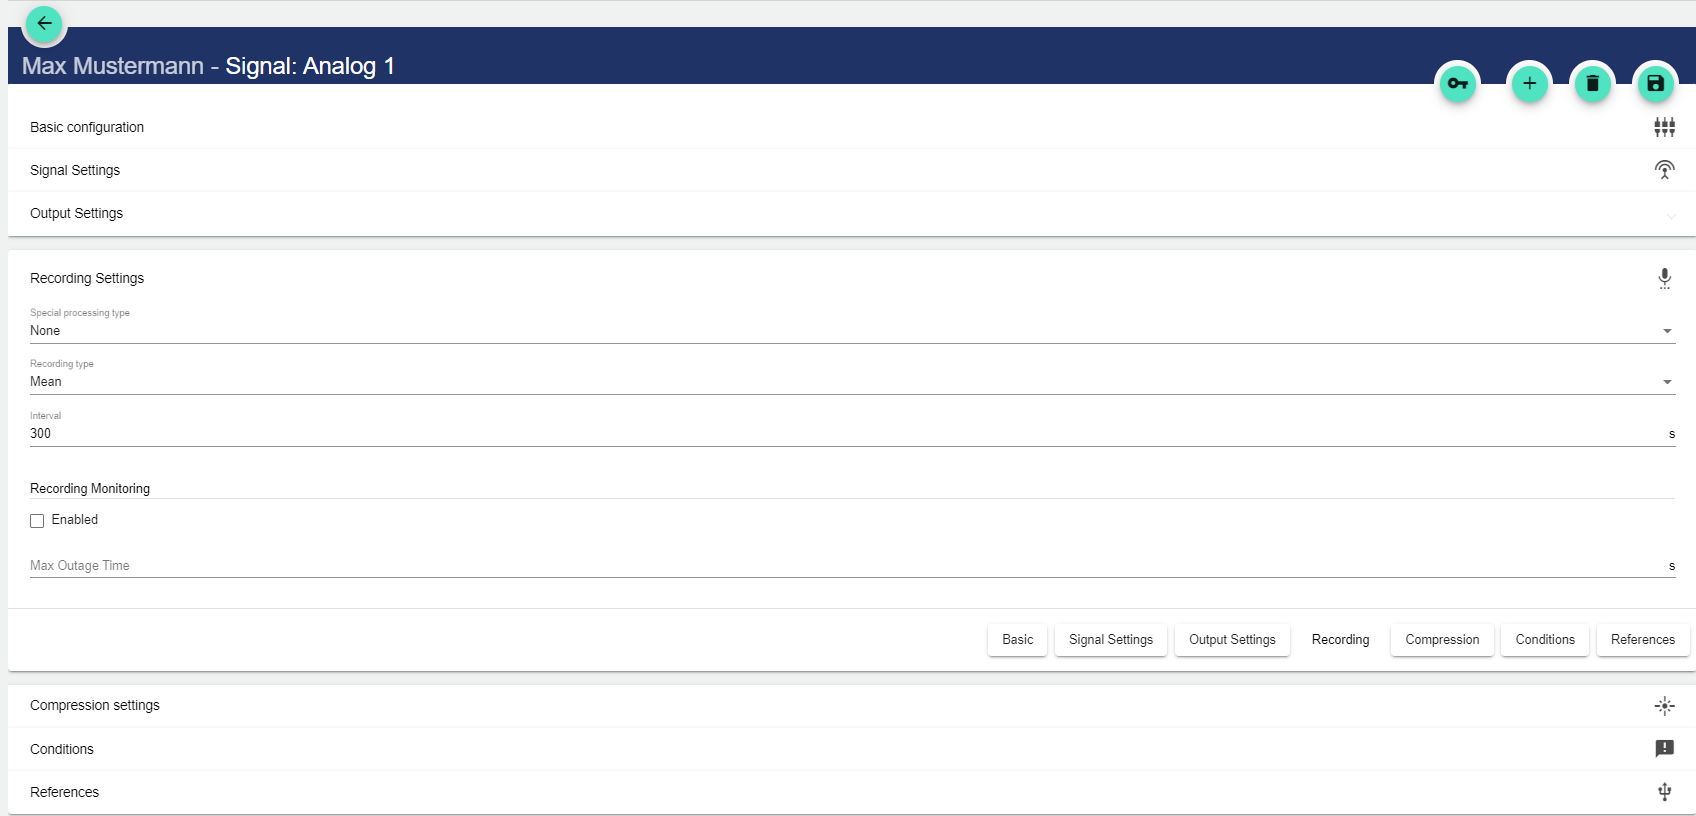Click the floppy disk save button
The image size is (1696, 816).
pyautogui.click(x=1655, y=84)
